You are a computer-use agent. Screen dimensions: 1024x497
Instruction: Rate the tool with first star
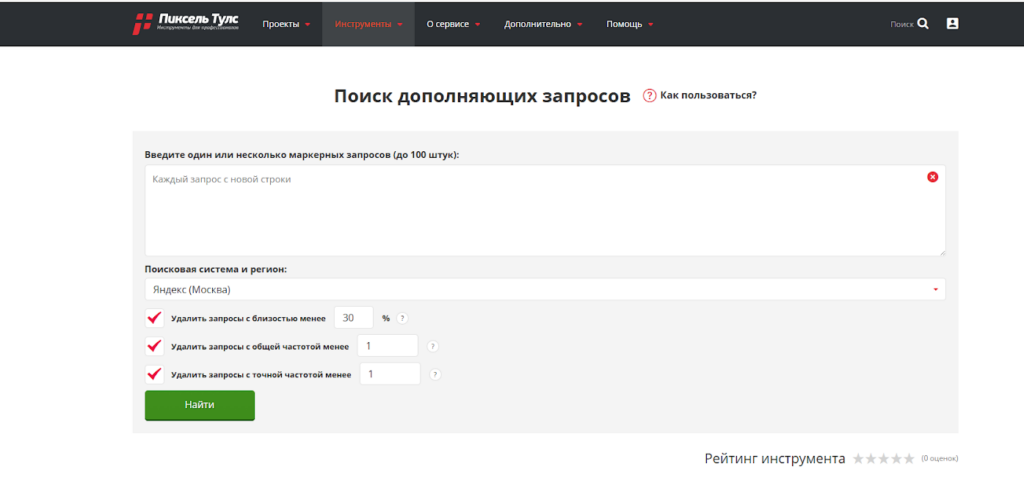coord(859,458)
